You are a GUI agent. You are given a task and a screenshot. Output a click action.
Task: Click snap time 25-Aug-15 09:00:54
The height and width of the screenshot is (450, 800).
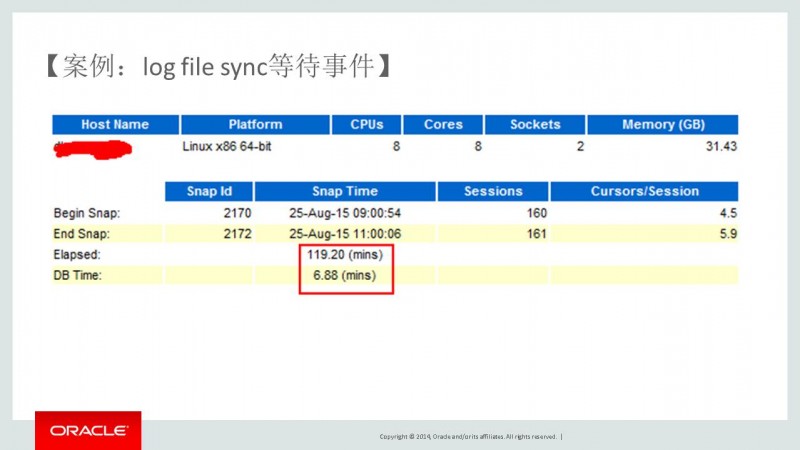tap(345, 213)
